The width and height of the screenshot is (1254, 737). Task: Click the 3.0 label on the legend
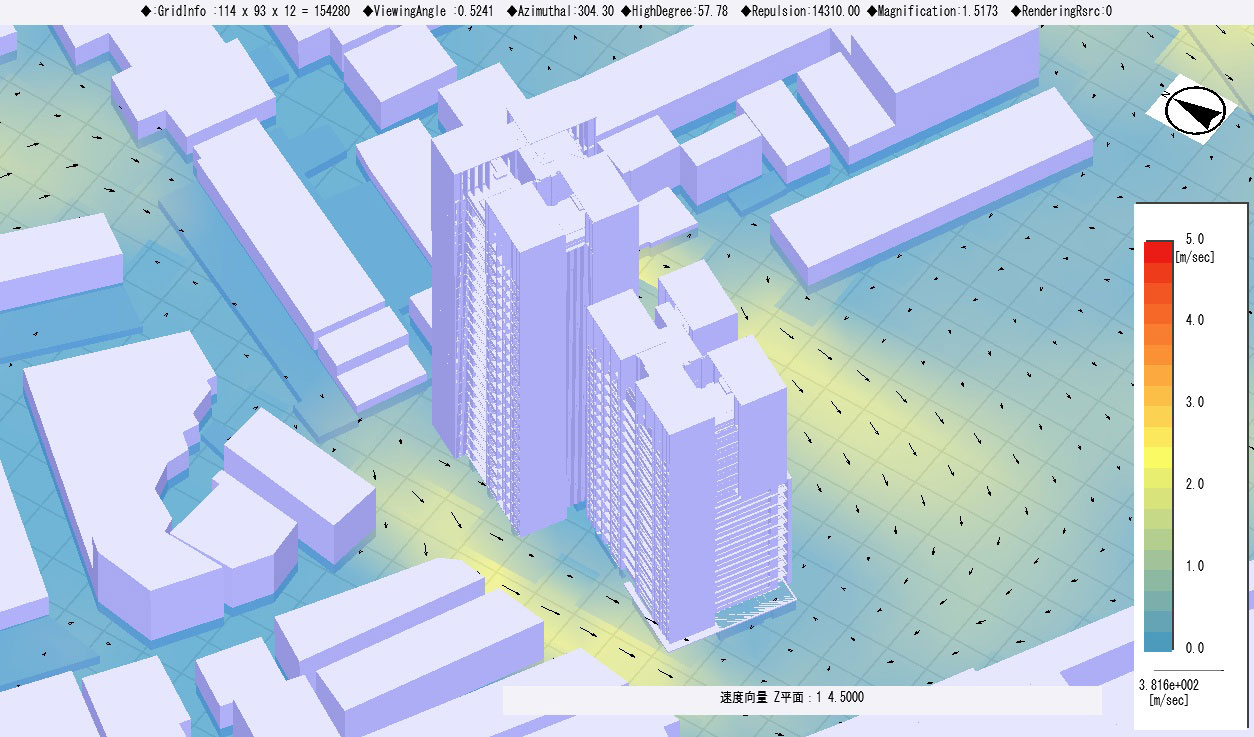coord(1194,402)
